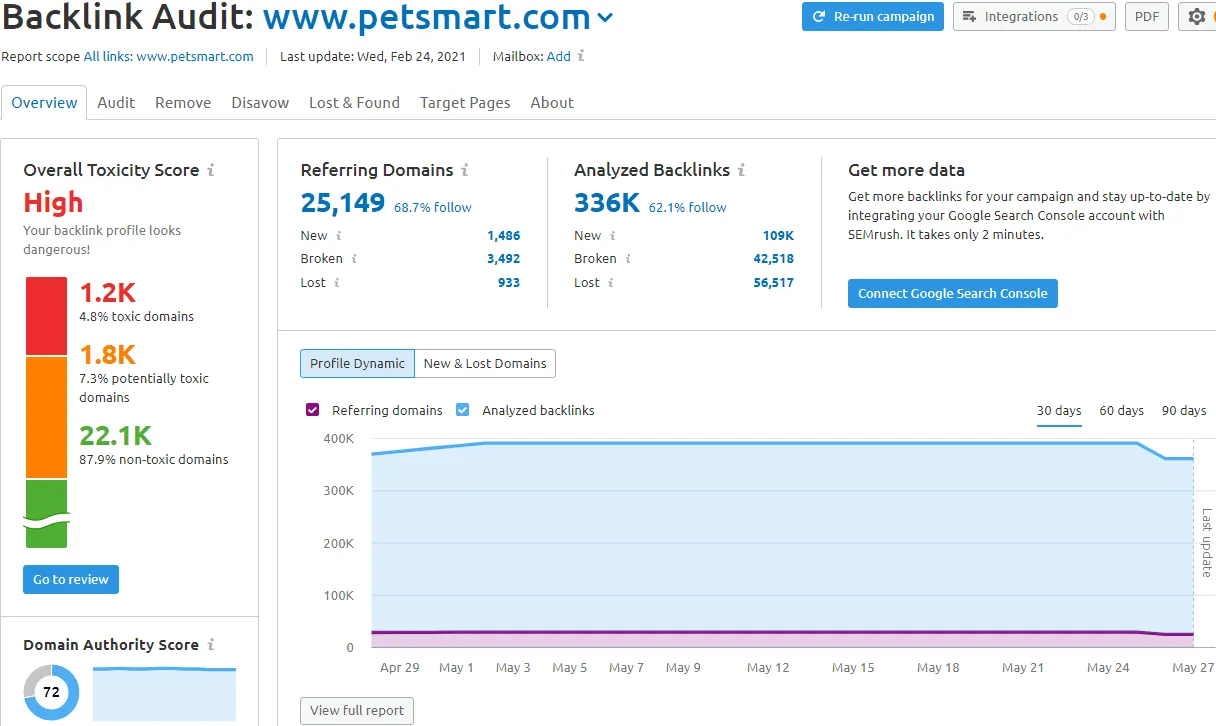Open the Integrations menu button
The width and height of the screenshot is (1216, 726).
pos(1033,17)
